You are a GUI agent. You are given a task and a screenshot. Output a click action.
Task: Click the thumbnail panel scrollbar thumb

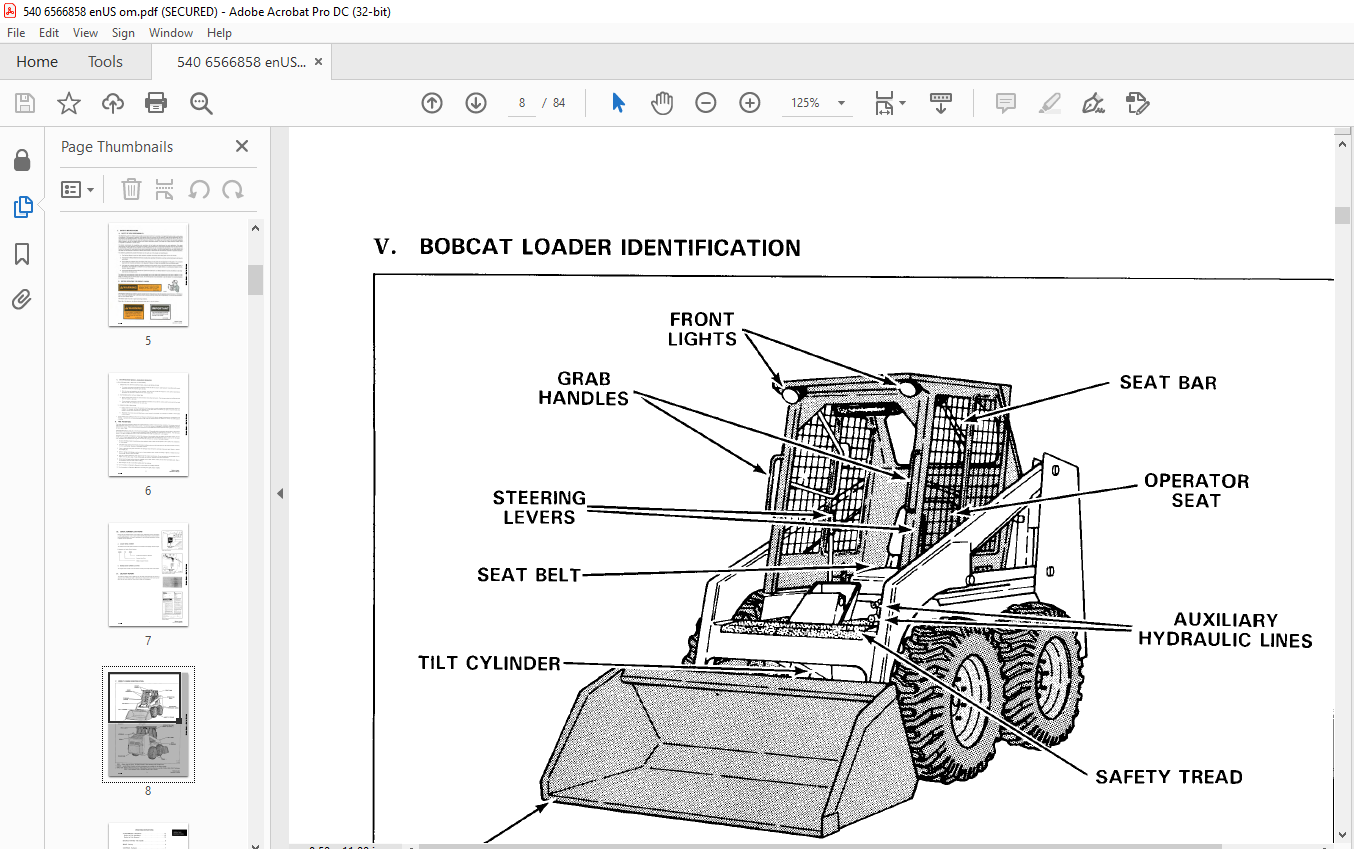[255, 280]
